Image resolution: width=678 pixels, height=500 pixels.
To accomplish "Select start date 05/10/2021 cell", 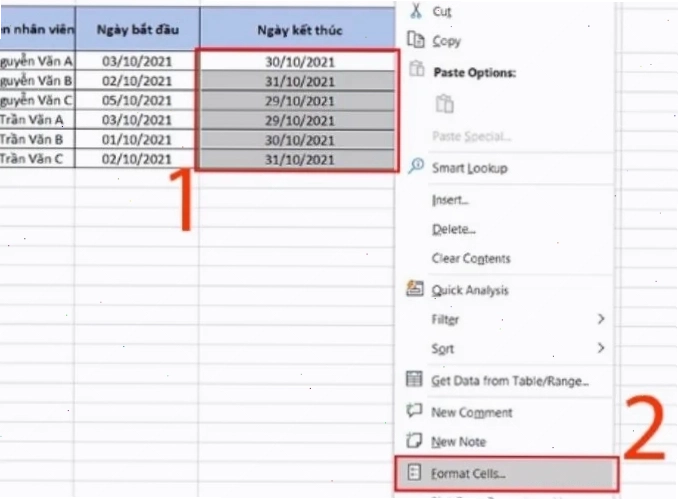I will (137, 100).
